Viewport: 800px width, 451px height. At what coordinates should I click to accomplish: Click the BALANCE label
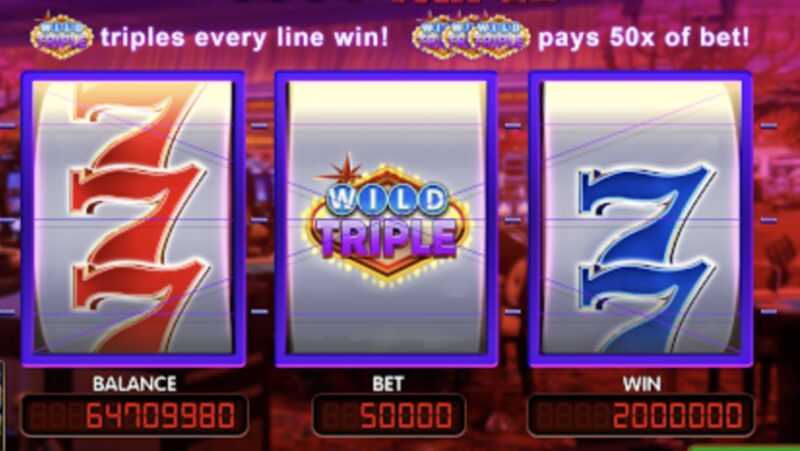tap(135, 384)
